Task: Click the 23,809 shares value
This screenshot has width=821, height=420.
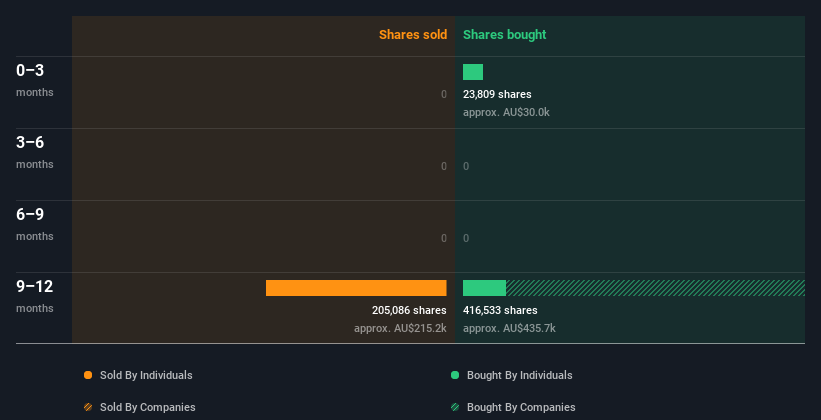Action: [x=497, y=94]
